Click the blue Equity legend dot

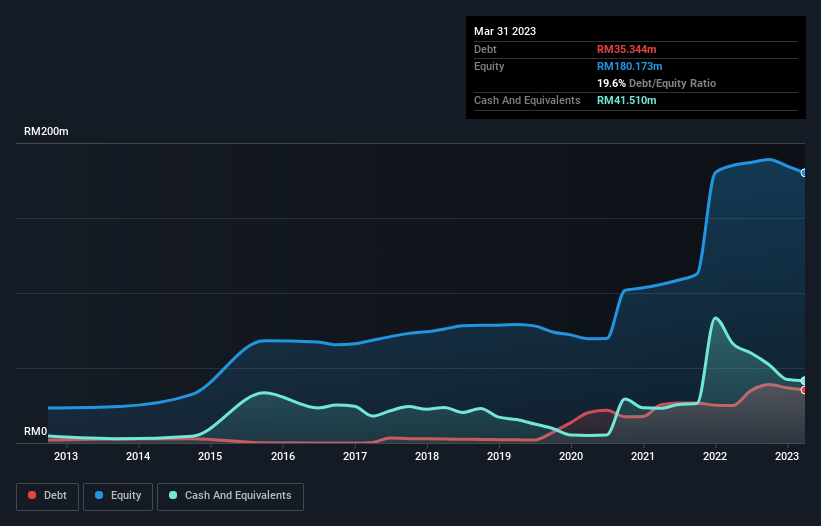[99, 495]
